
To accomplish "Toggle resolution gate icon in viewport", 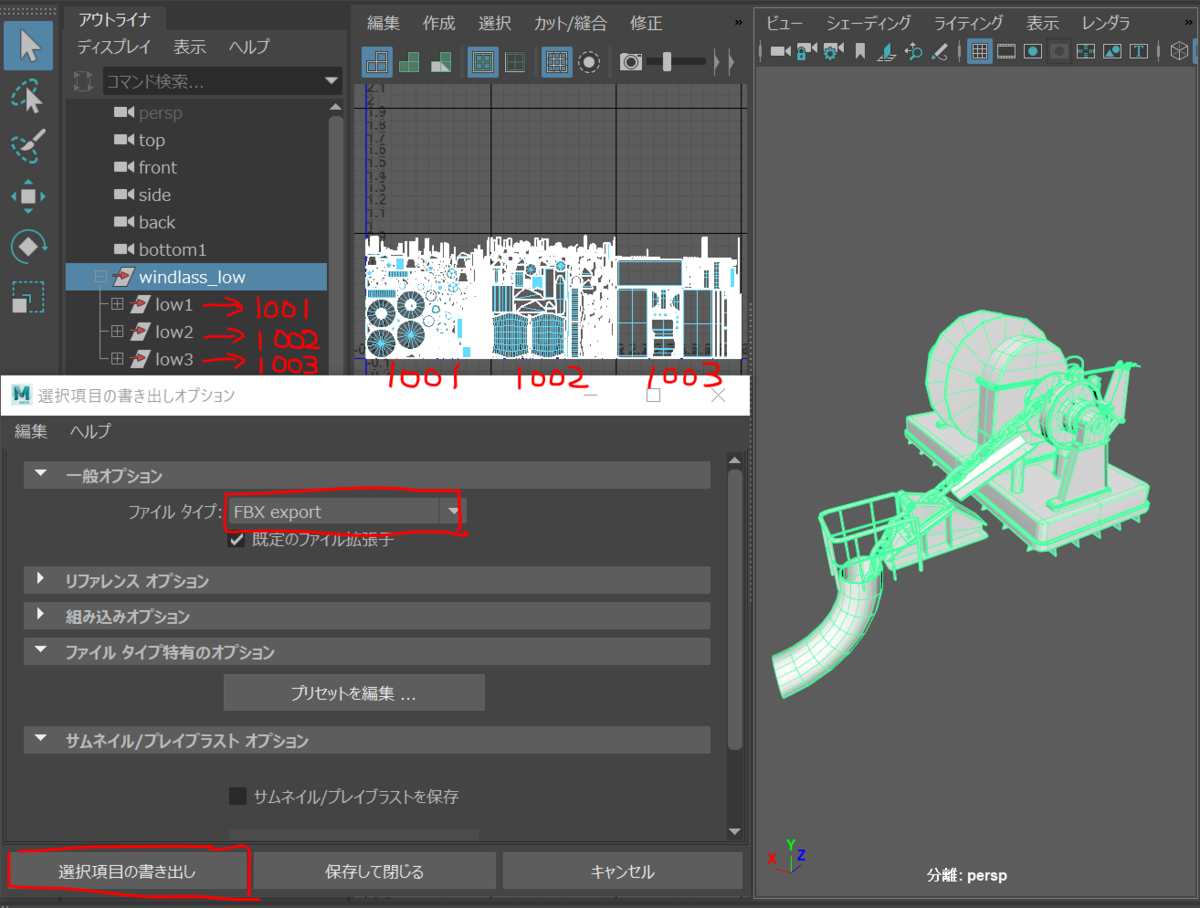I will (1033, 50).
